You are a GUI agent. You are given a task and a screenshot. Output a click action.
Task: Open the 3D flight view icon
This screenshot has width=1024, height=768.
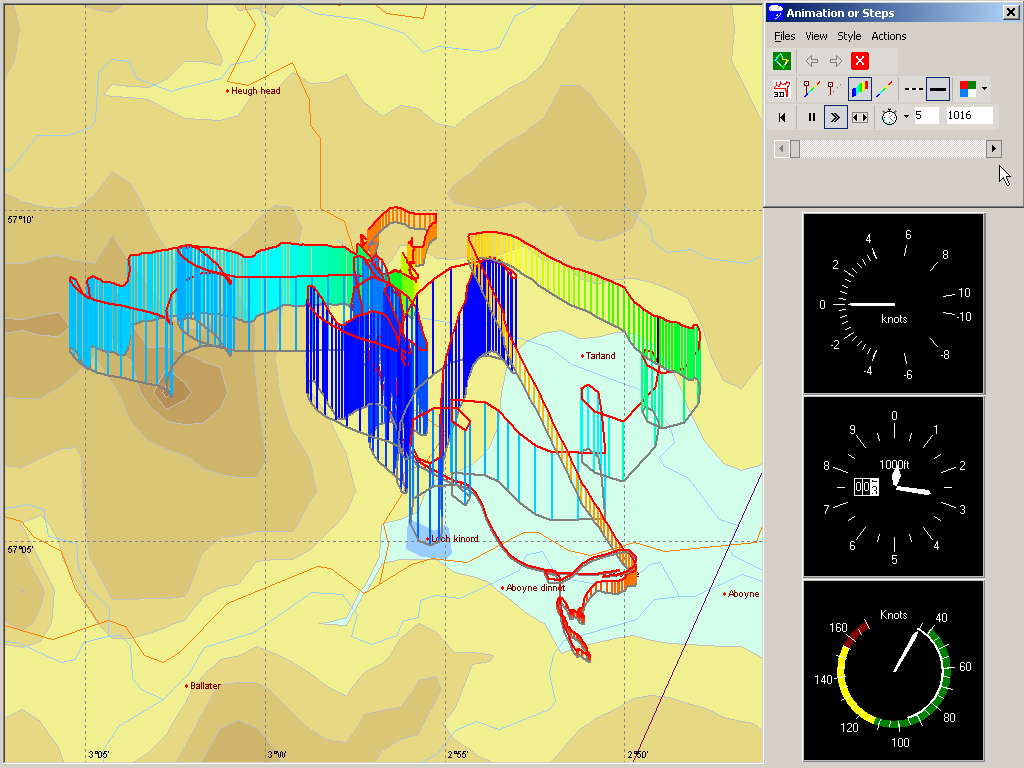tap(782, 89)
